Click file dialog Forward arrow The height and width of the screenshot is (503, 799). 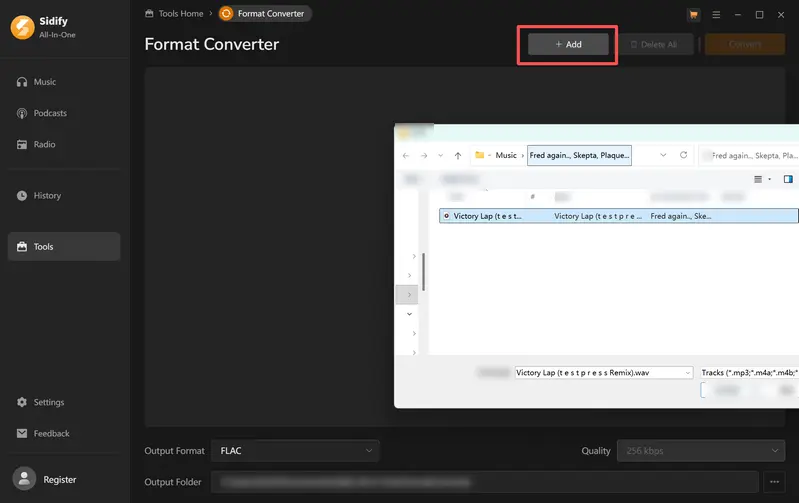[x=424, y=155]
